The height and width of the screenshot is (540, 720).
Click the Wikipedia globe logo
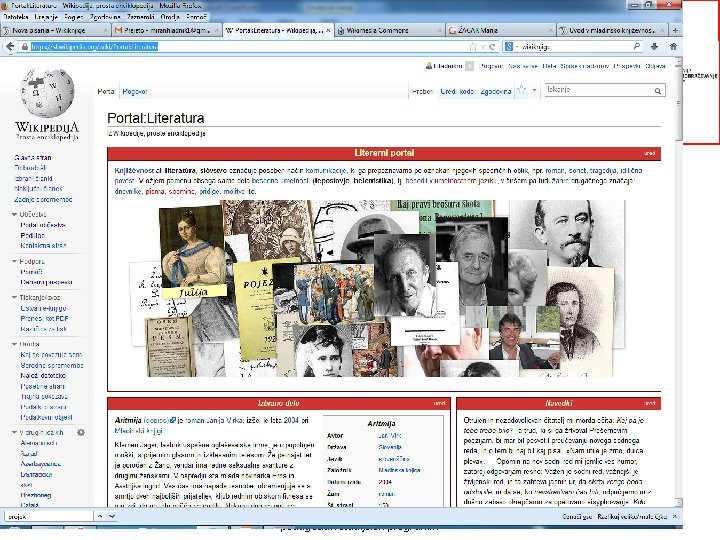[x=47, y=93]
